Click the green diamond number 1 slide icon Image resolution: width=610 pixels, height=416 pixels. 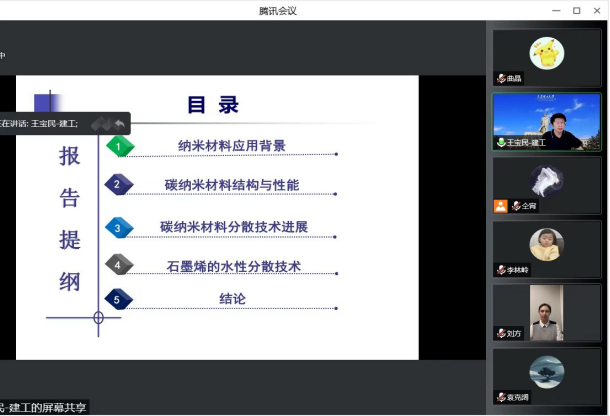(x=118, y=147)
